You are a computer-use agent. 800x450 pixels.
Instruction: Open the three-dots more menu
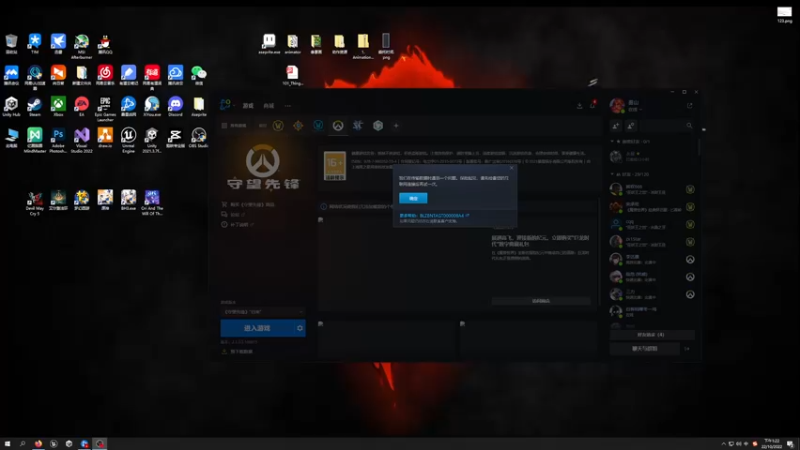(x=288, y=106)
